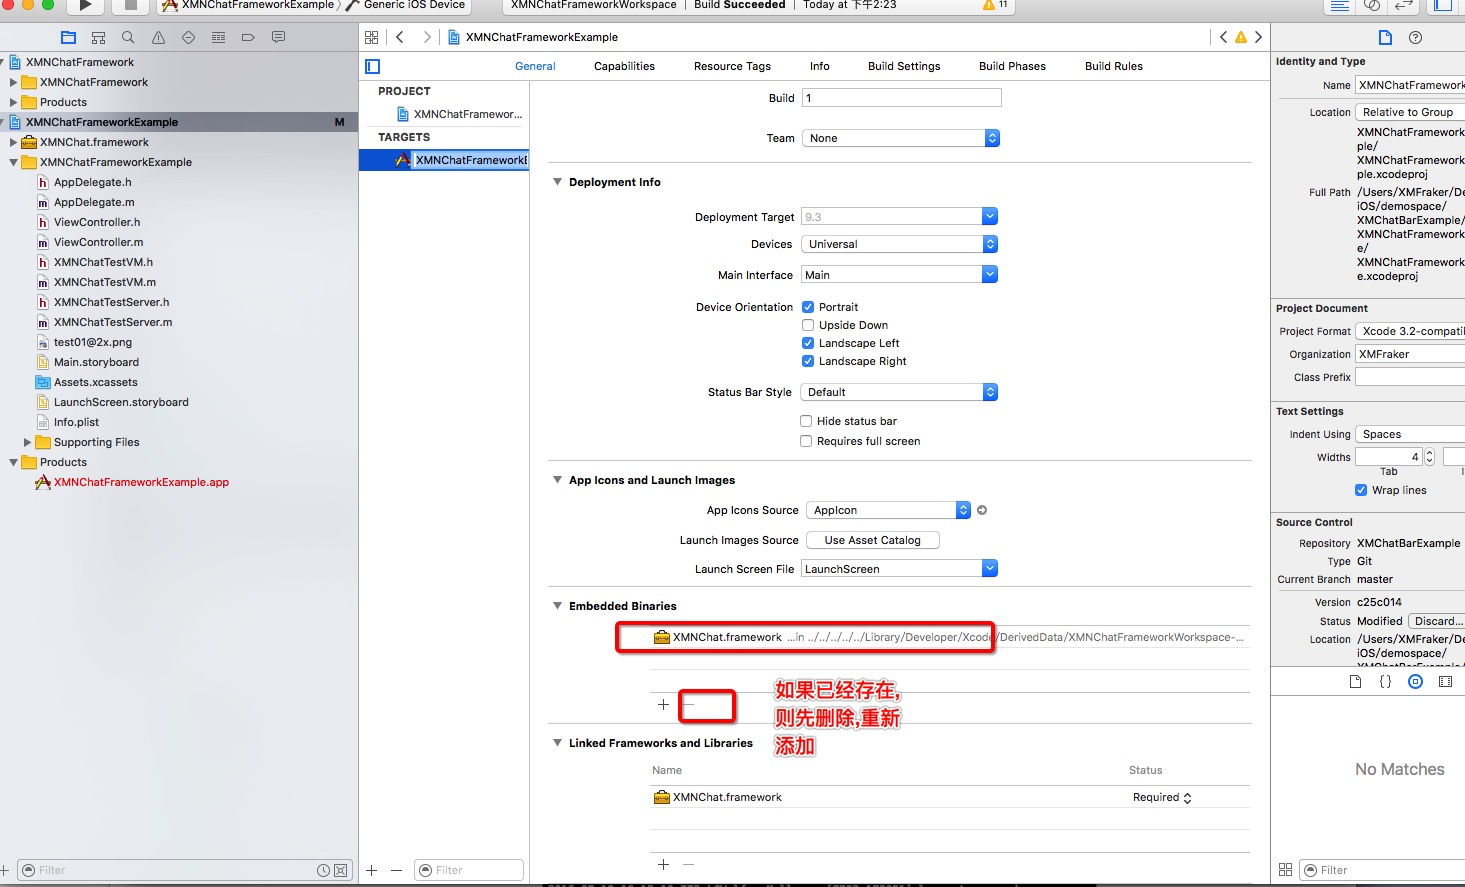Open the Devices dropdown showing Universal
The image size is (1465, 887).
pos(899,244)
